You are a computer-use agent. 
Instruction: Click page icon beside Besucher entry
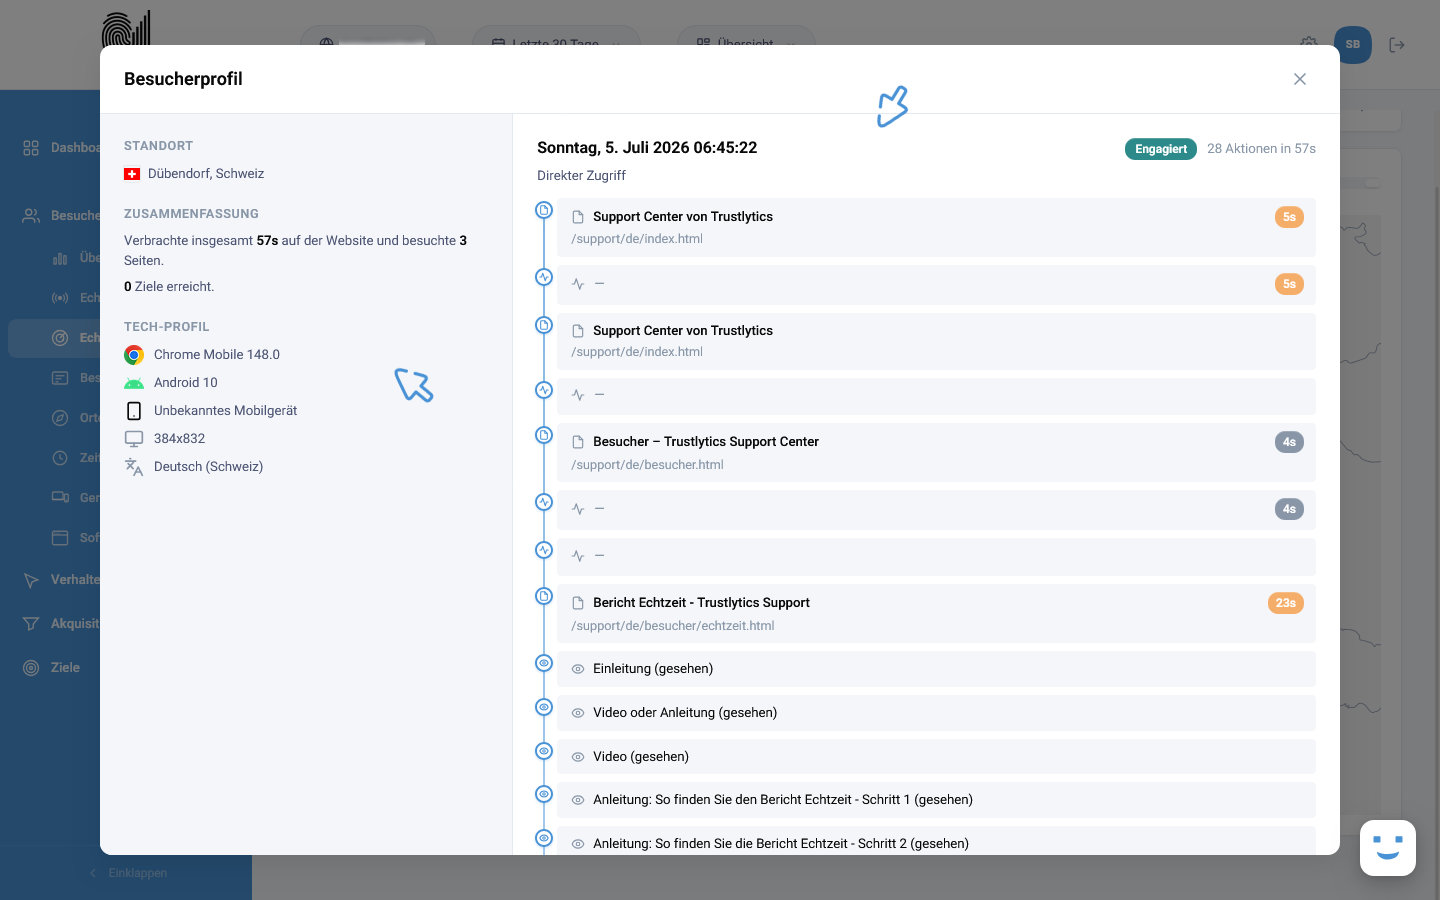pos(578,442)
